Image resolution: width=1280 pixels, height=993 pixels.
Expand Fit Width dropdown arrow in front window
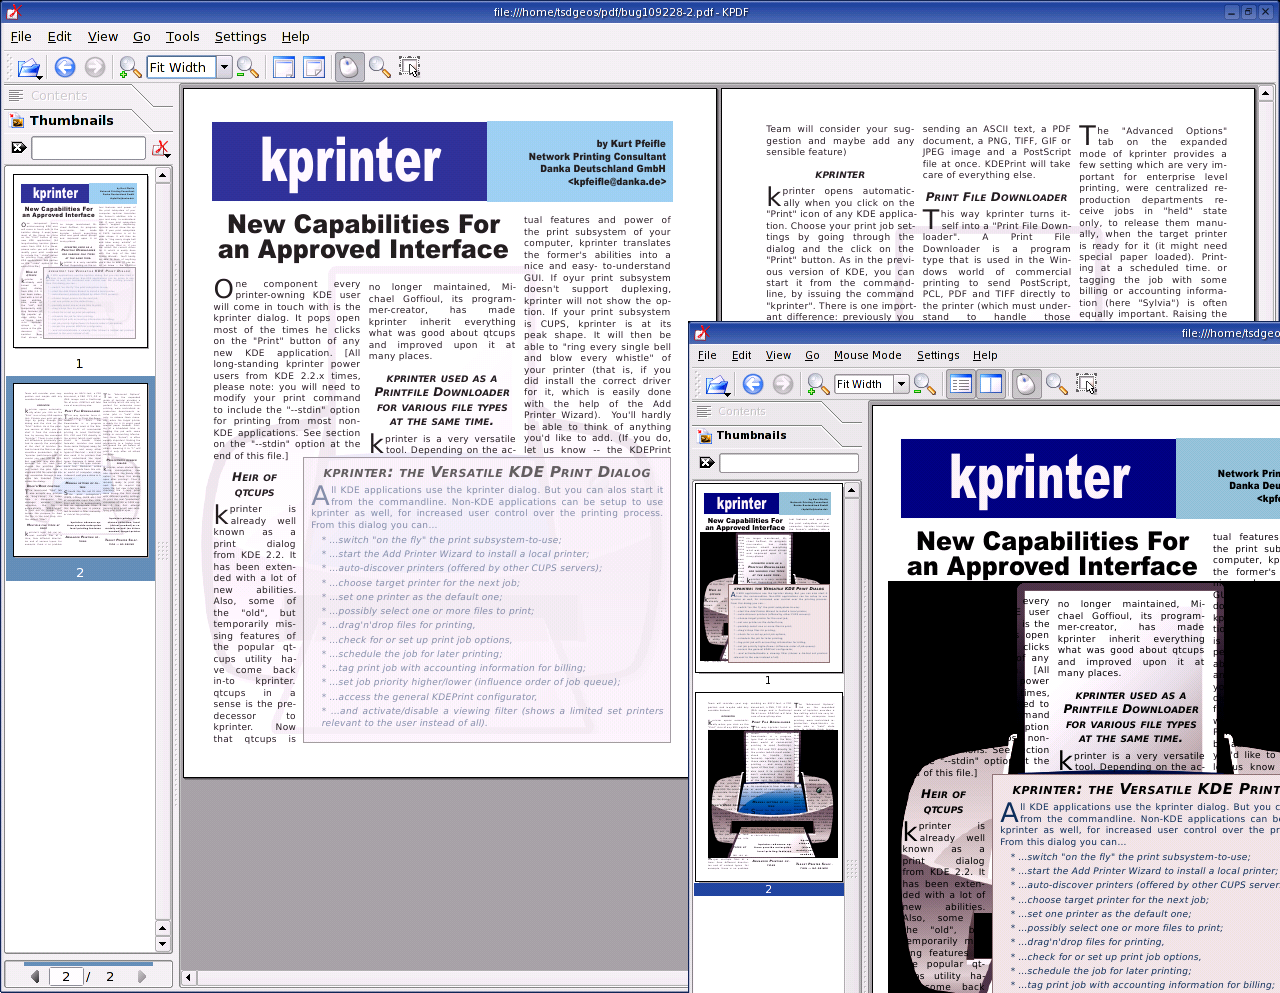(901, 384)
